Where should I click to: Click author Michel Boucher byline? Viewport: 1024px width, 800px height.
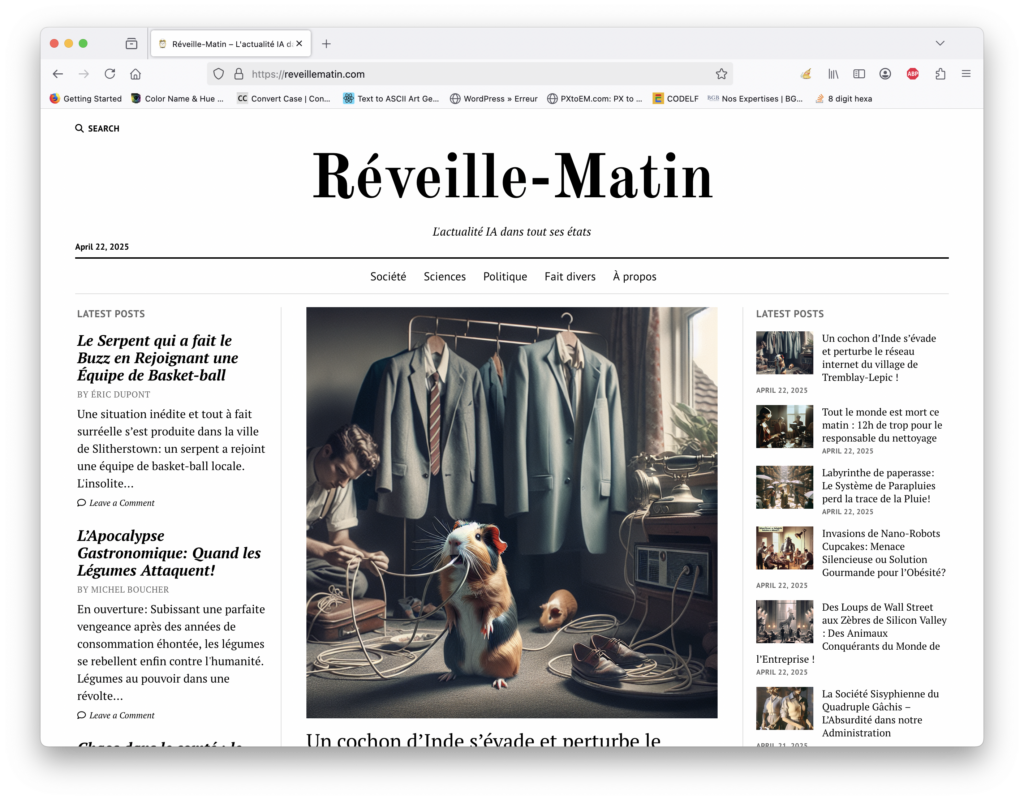pyautogui.click(x=129, y=590)
